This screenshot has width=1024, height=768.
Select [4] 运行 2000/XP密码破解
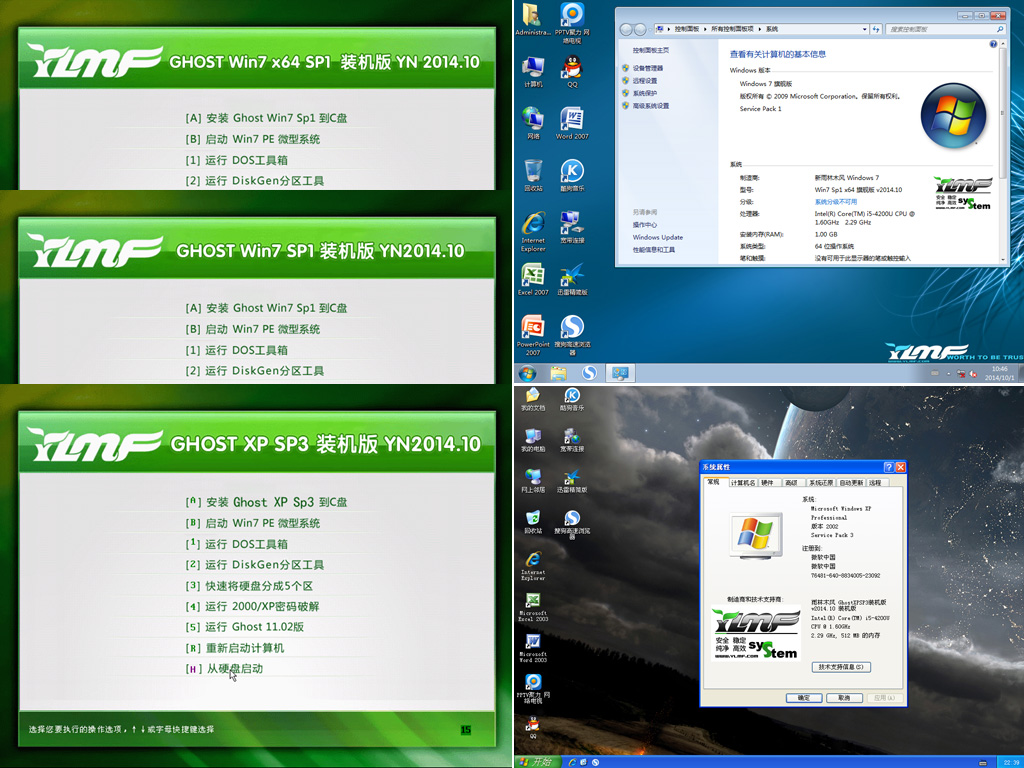[x=253, y=606]
